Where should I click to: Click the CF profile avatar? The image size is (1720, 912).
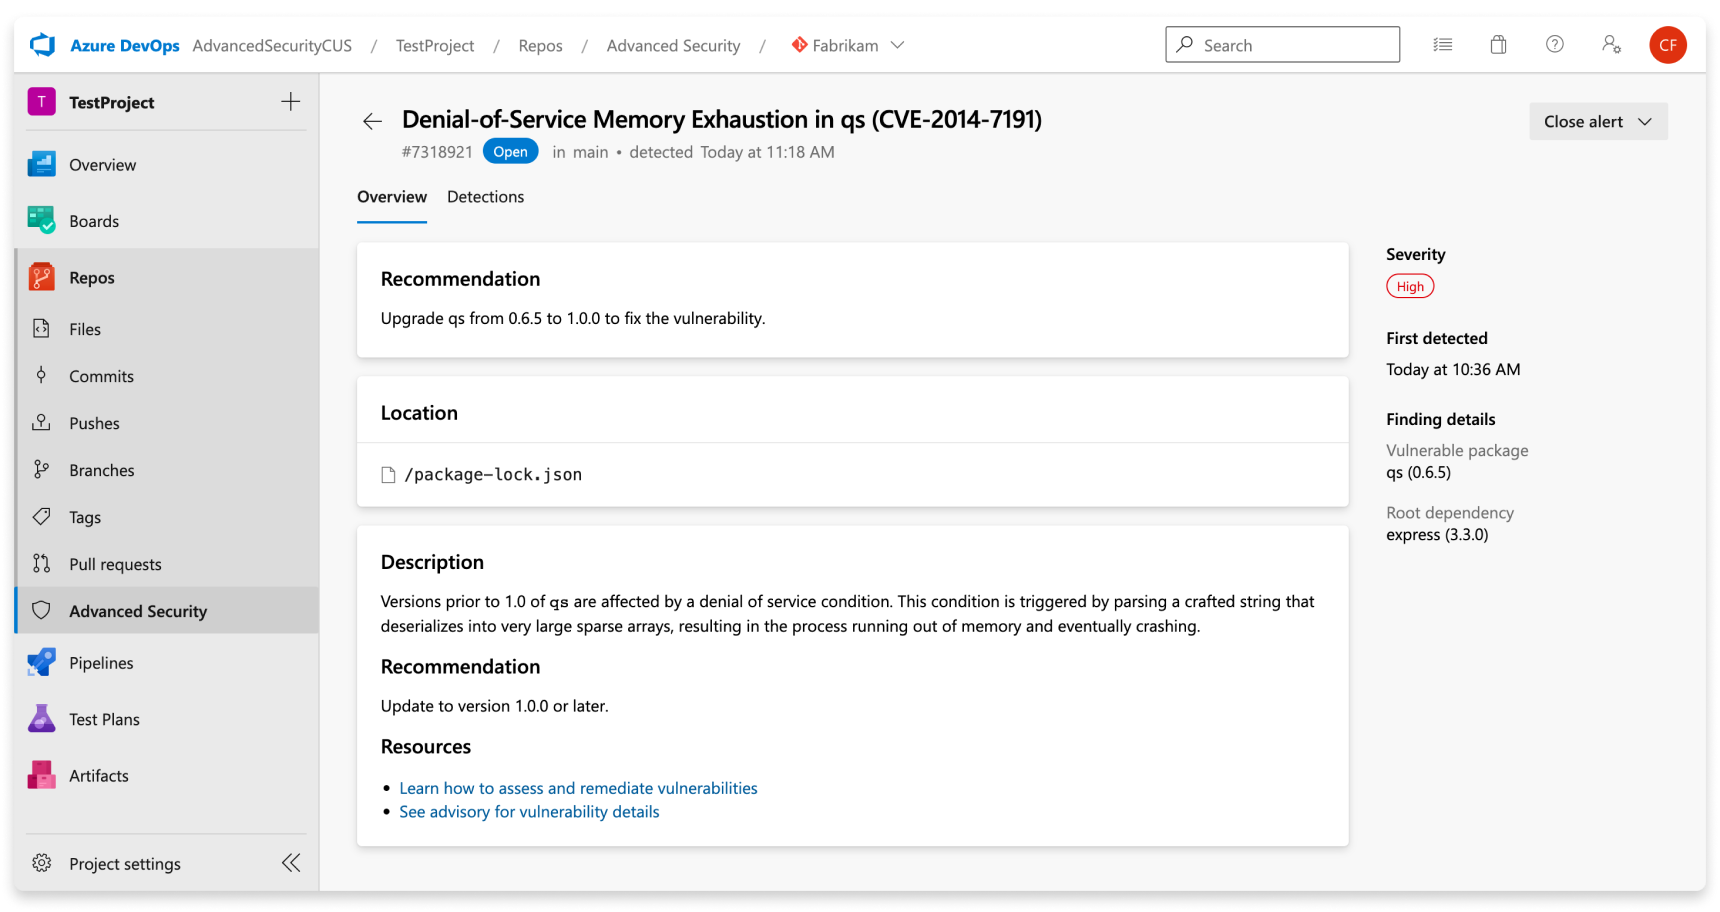click(1668, 45)
